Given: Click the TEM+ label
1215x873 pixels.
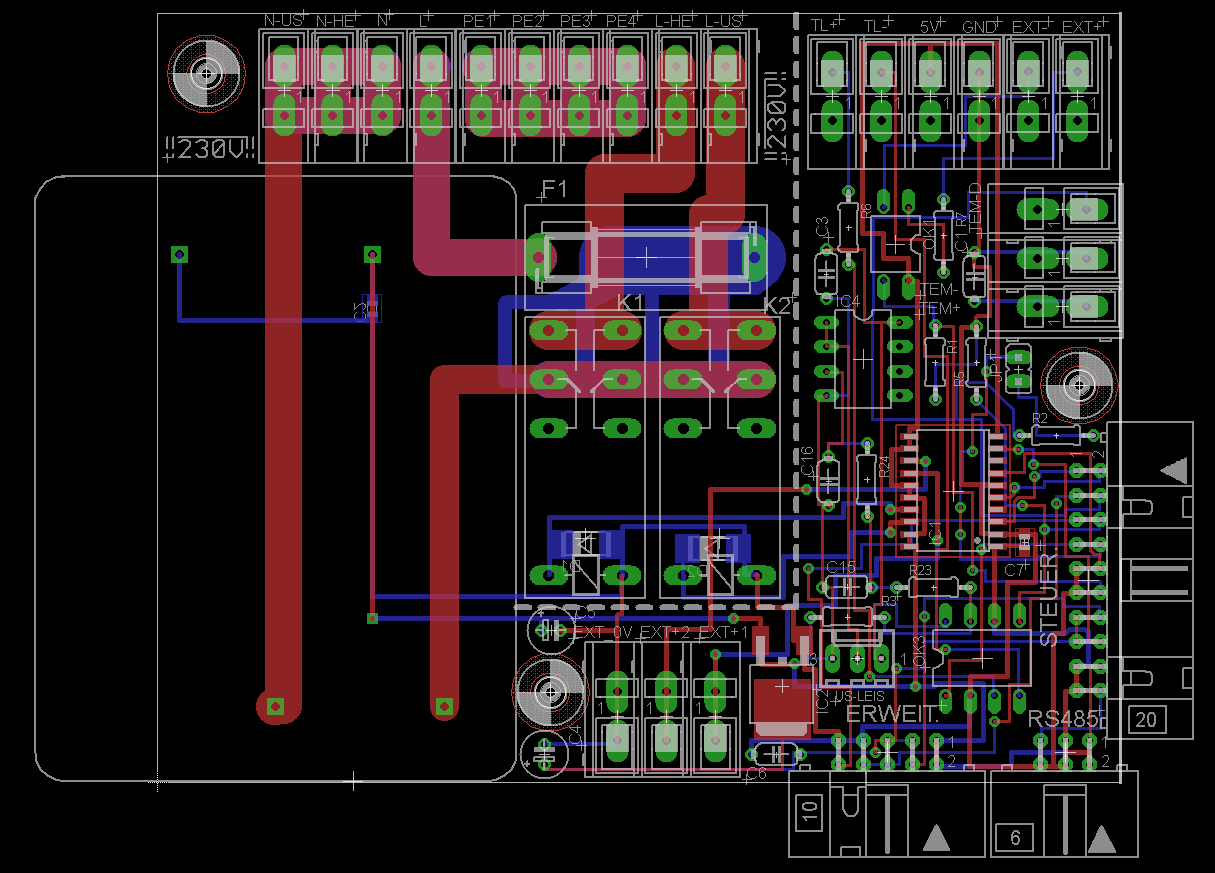Looking at the screenshot, I should (x=939, y=308).
